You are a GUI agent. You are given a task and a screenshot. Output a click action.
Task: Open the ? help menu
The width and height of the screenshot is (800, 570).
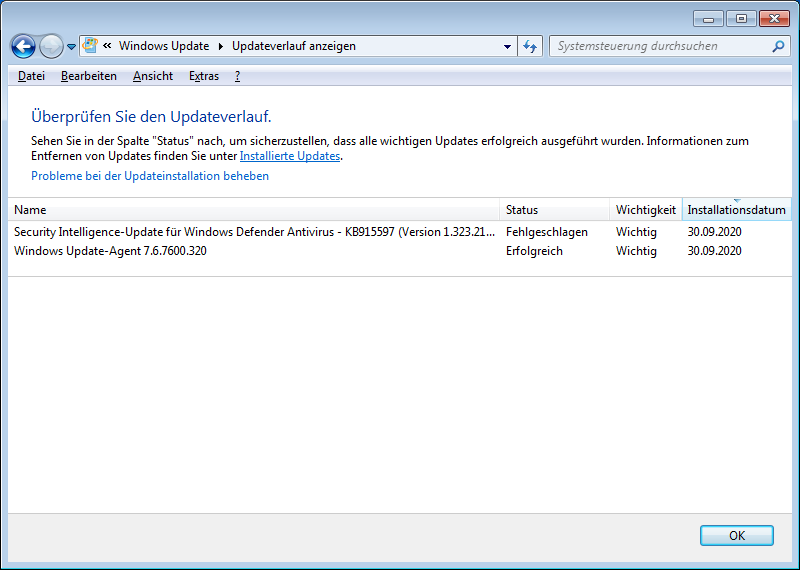click(237, 76)
